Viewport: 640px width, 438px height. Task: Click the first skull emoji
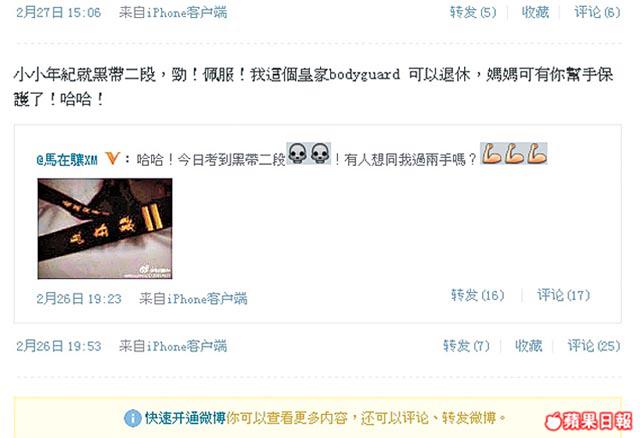pyautogui.click(x=298, y=154)
